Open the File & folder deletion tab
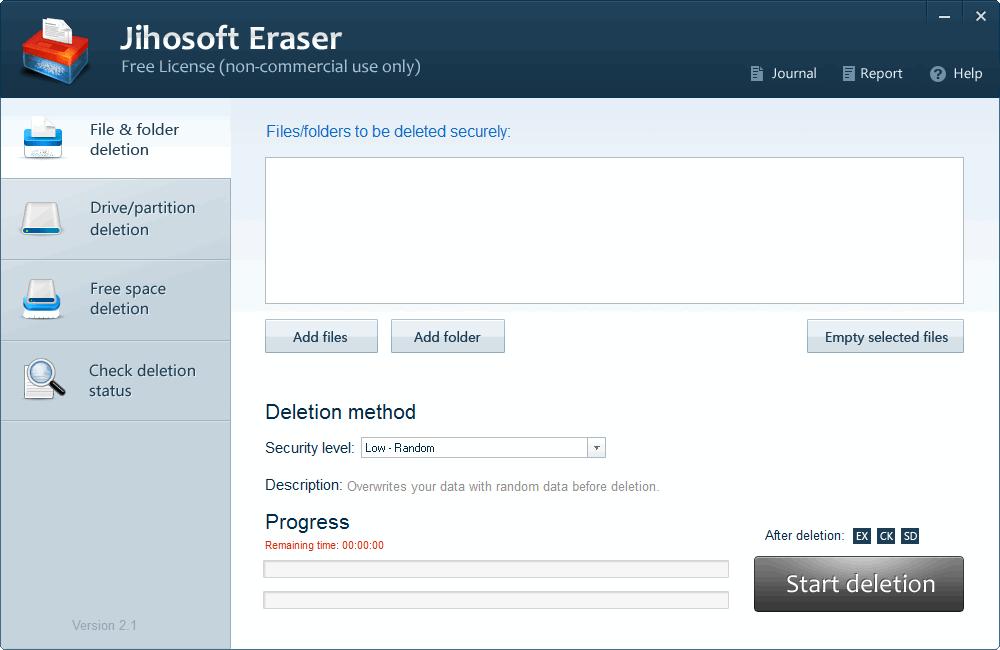Image resolution: width=1000 pixels, height=650 pixels. 116,138
